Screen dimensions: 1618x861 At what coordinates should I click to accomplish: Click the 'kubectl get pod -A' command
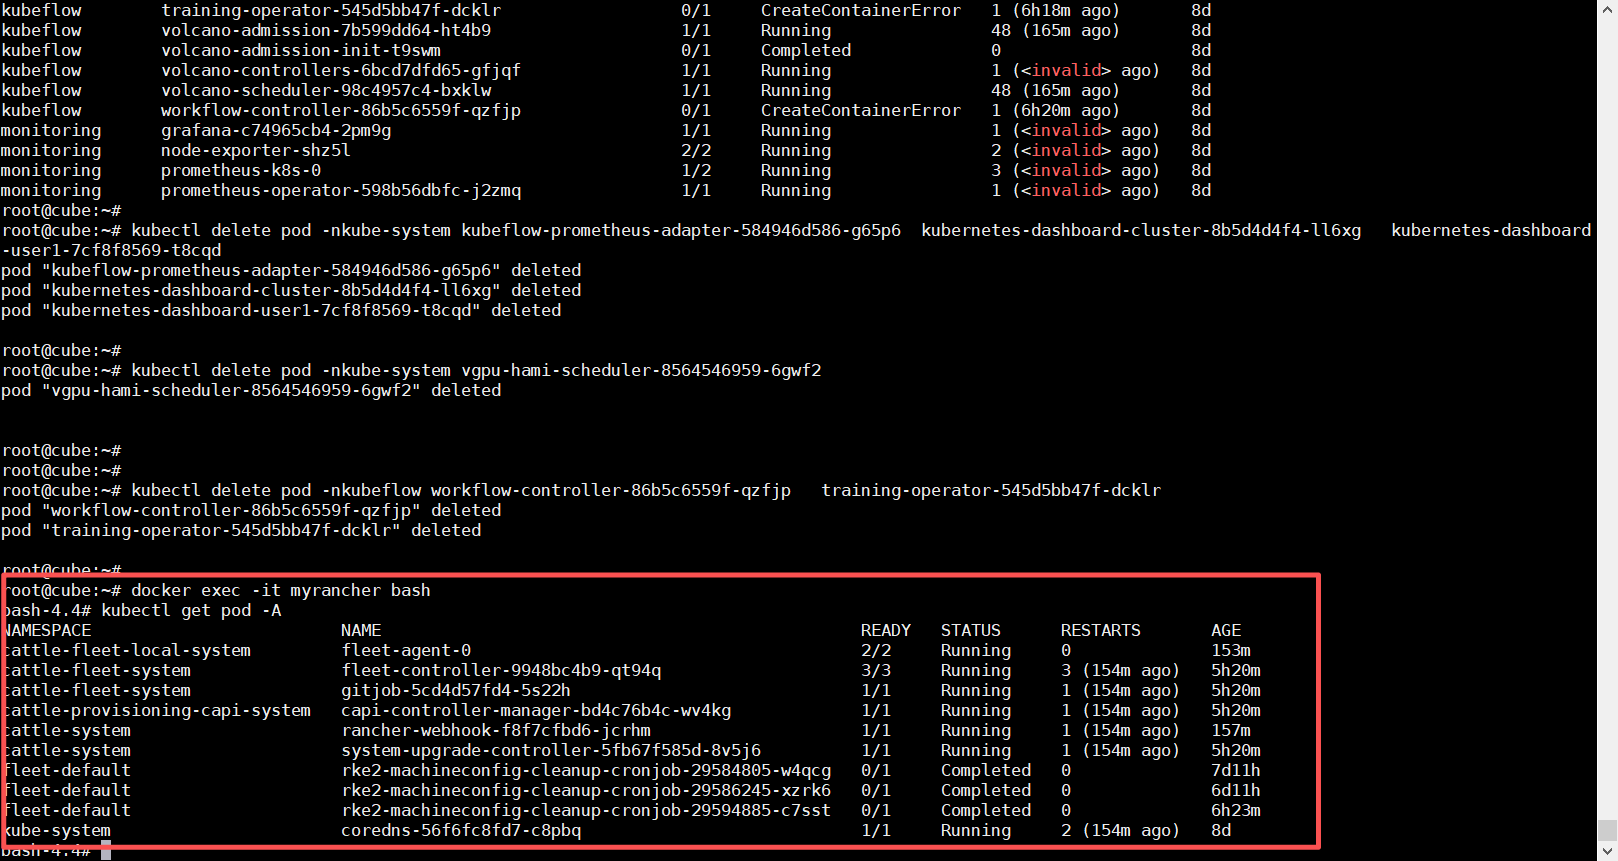click(191, 610)
